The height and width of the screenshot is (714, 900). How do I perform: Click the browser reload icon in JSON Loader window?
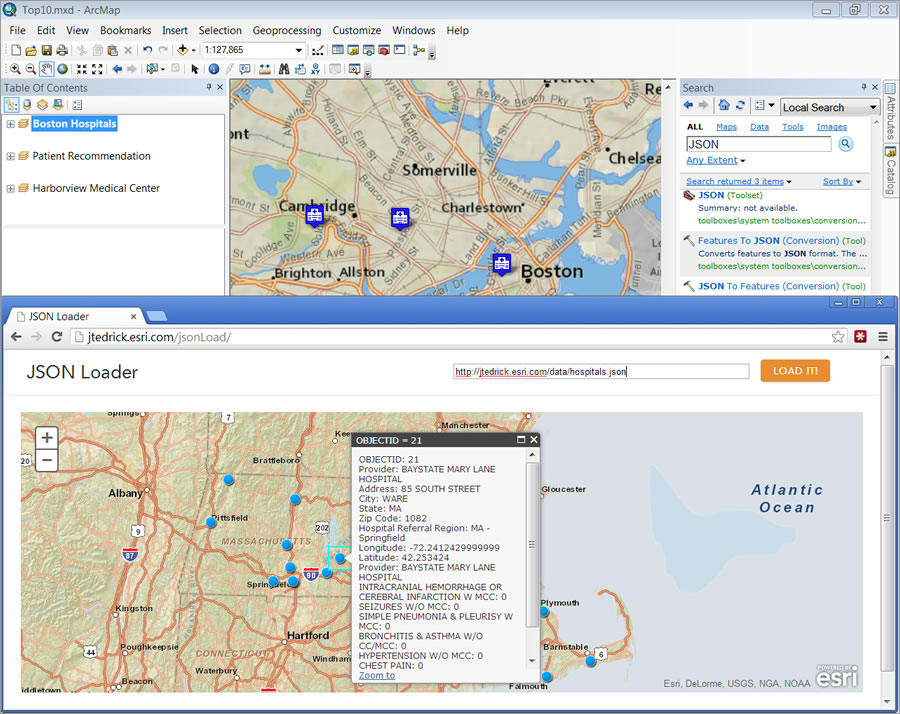(56, 337)
